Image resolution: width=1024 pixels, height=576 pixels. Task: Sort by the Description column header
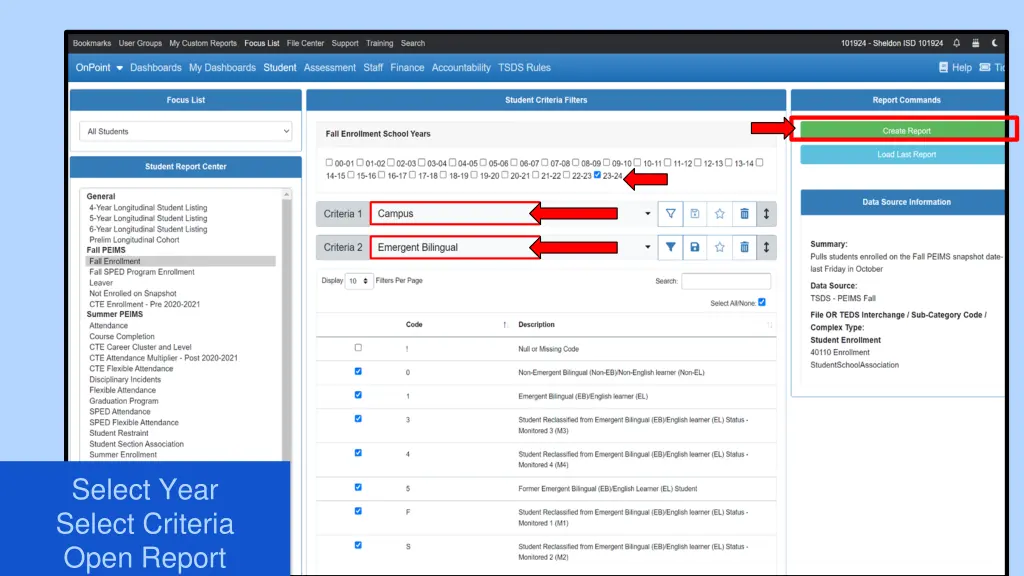click(536, 325)
